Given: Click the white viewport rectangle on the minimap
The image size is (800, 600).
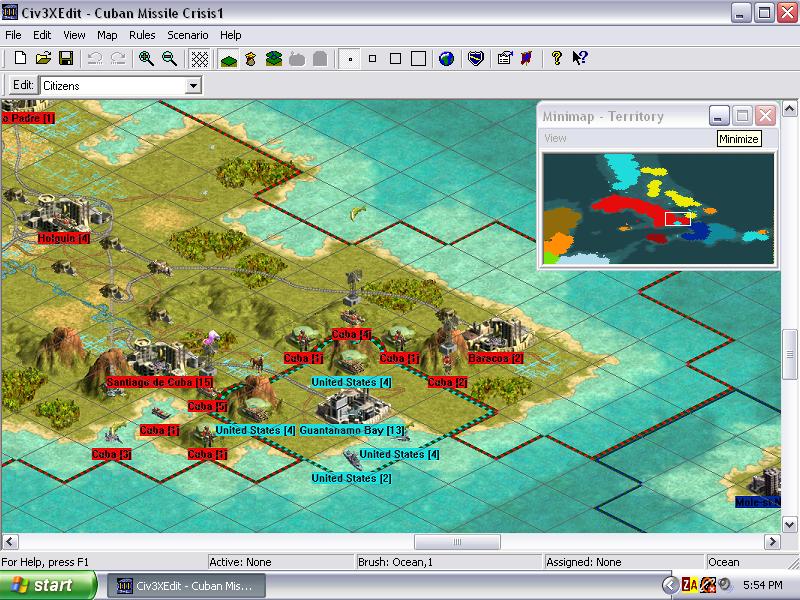Looking at the screenshot, I should [x=678, y=219].
